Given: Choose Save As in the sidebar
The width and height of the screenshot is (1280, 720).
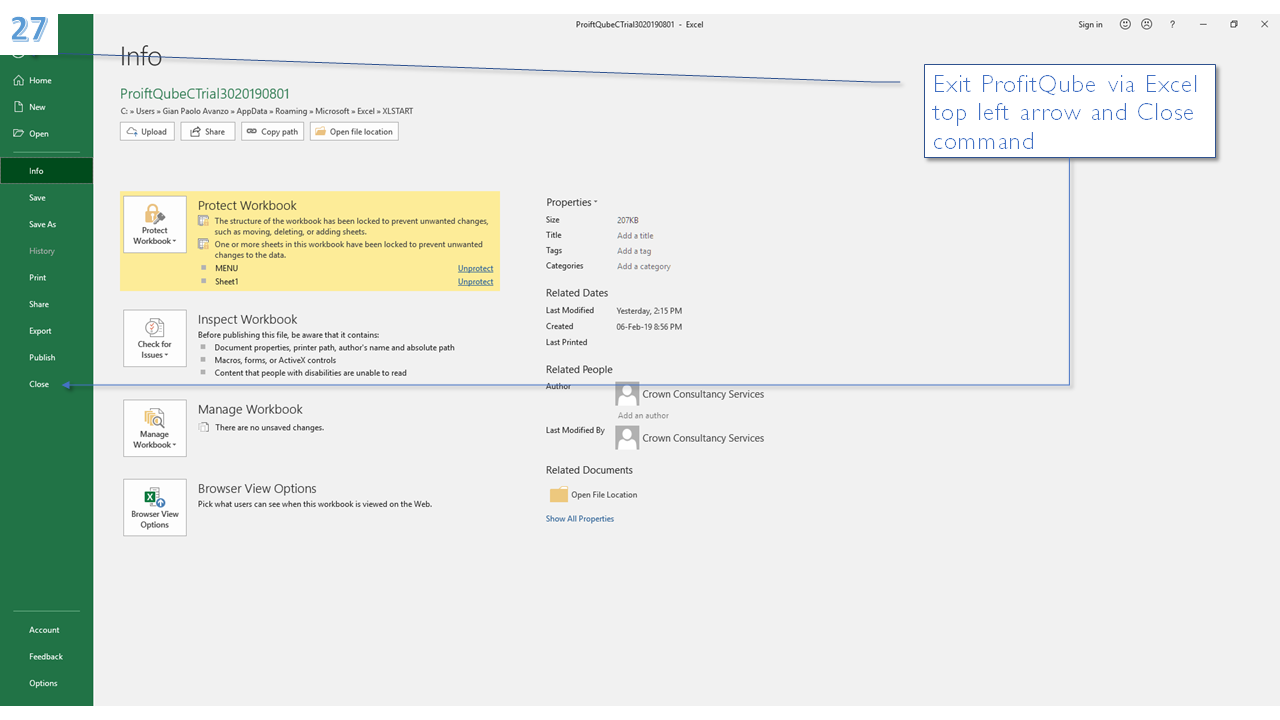Looking at the screenshot, I should click(x=42, y=224).
